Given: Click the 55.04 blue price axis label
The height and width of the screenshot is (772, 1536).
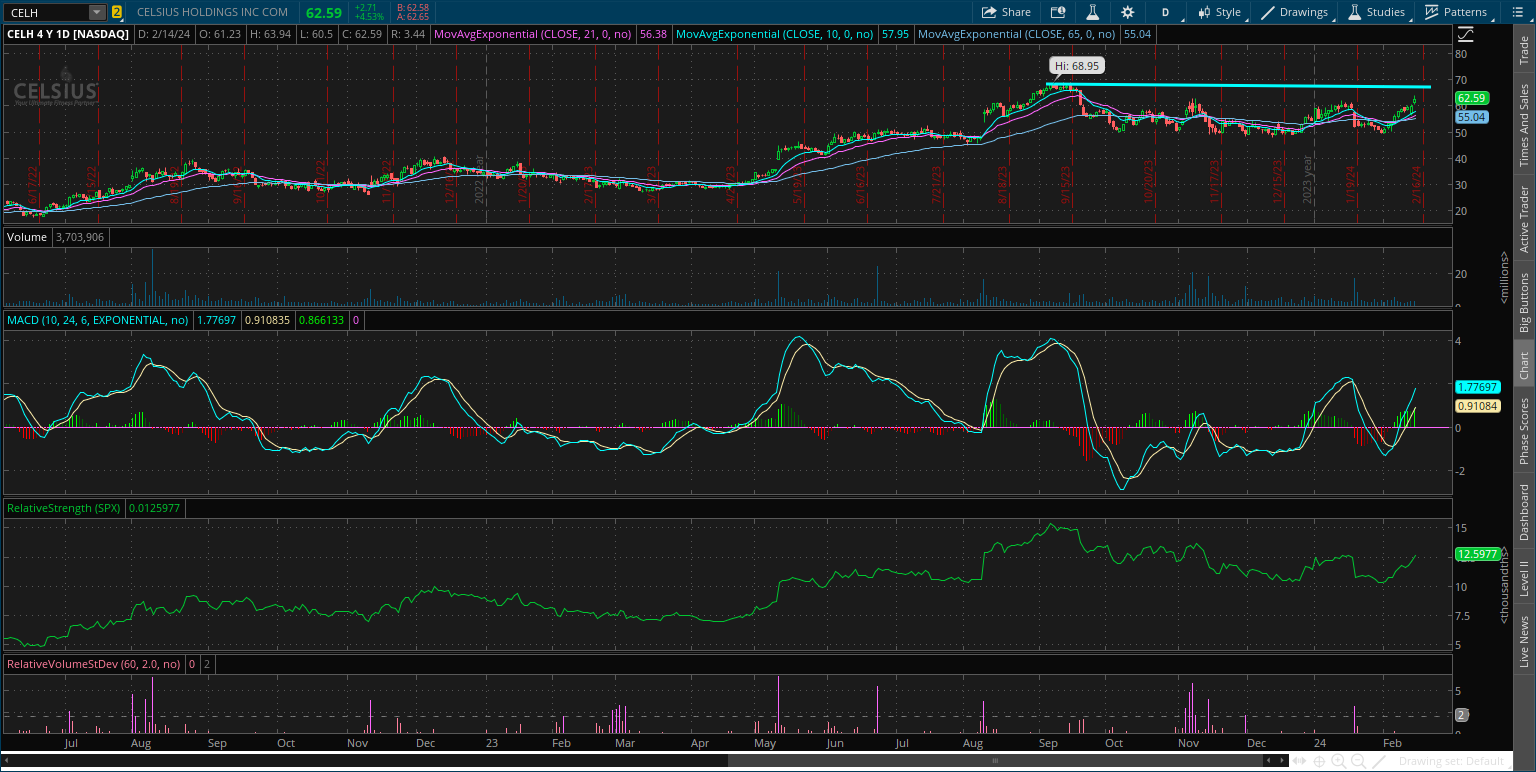Looking at the screenshot, I should coord(1472,117).
